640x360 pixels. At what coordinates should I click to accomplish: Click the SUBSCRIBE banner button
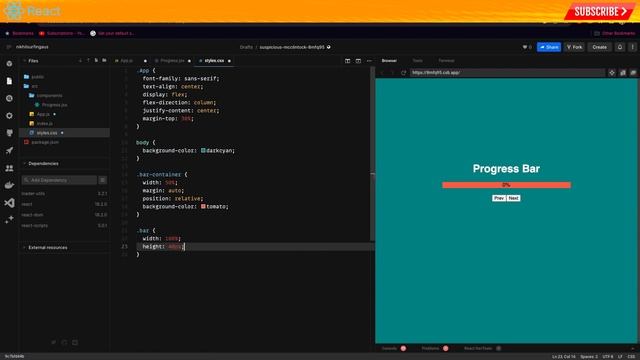(600, 11)
